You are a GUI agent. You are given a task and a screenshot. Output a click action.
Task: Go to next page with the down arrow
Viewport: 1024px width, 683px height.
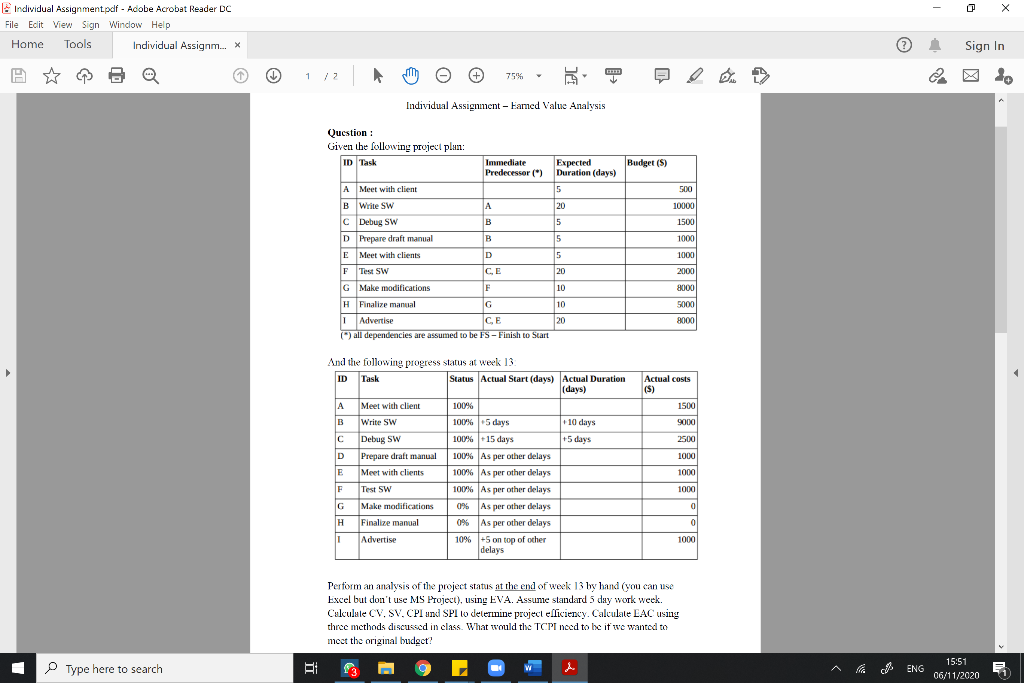273,75
